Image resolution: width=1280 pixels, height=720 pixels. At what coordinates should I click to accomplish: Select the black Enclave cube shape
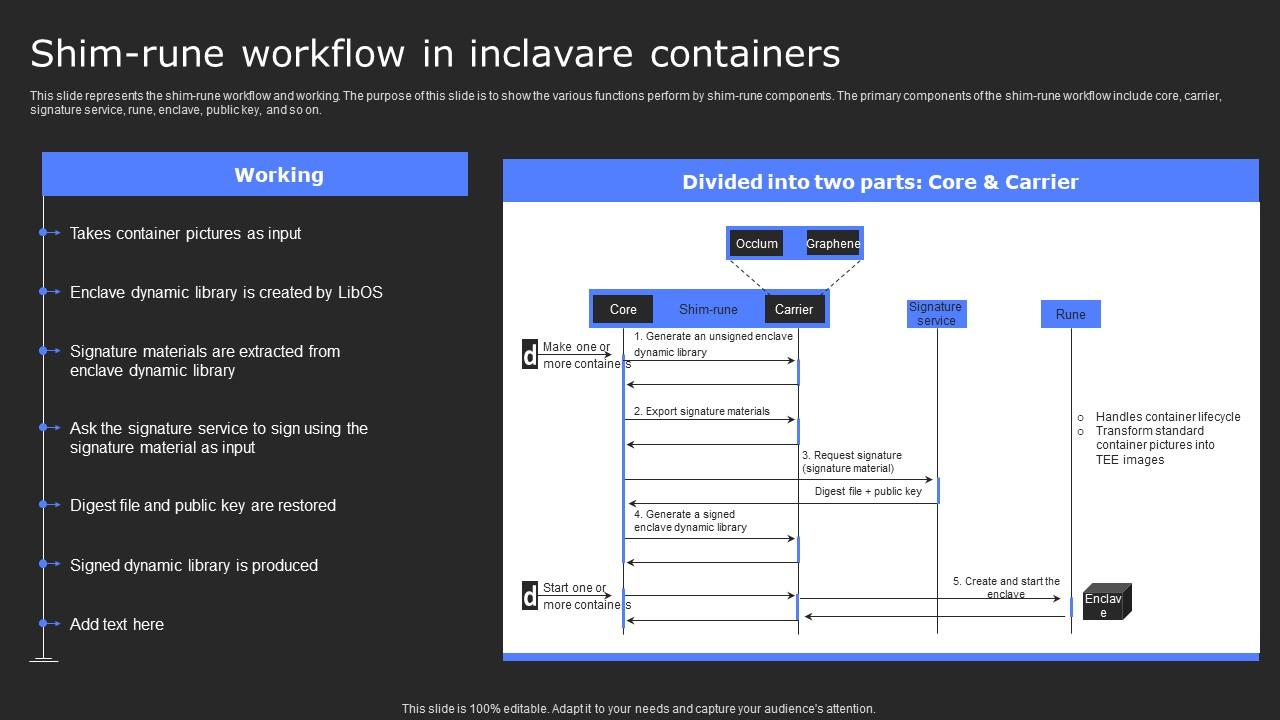coord(1104,600)
